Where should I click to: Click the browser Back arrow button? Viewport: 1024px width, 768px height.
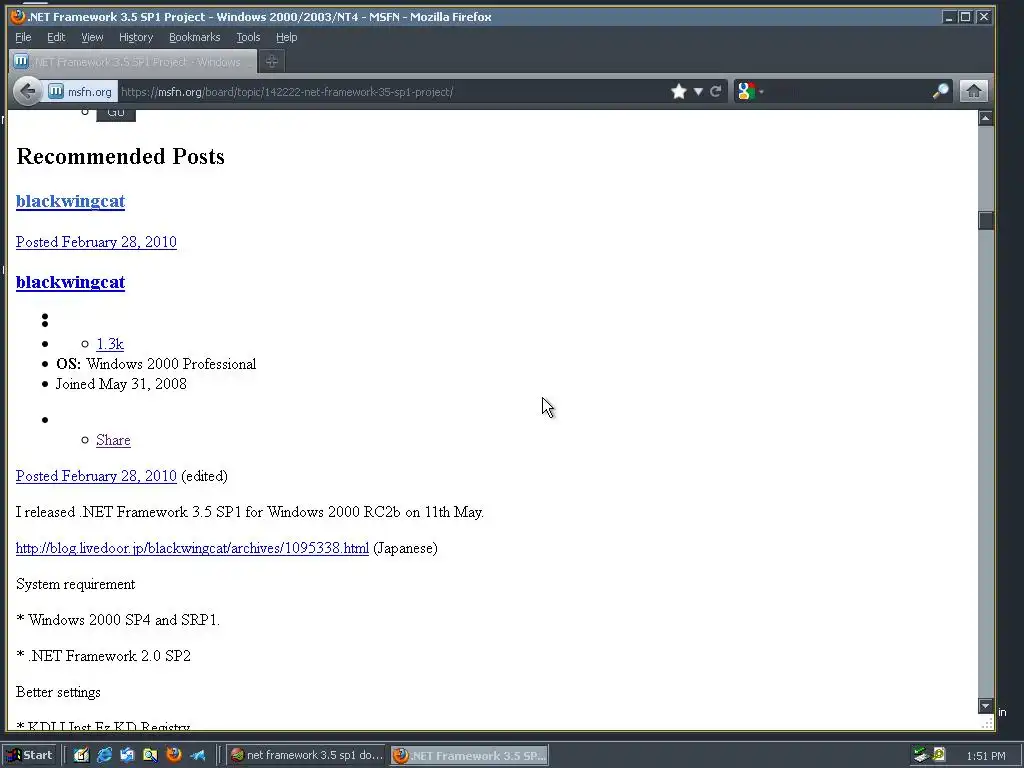click(x=27, y=91)
